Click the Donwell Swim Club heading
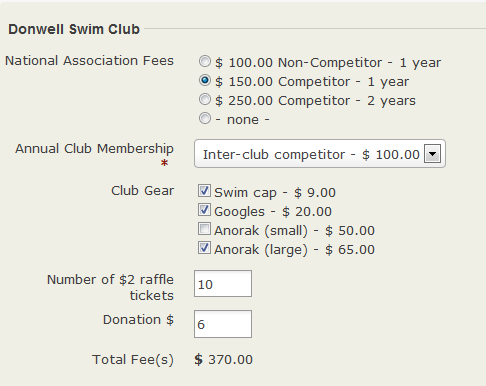The image size is (486, 386). pos(74,29)
